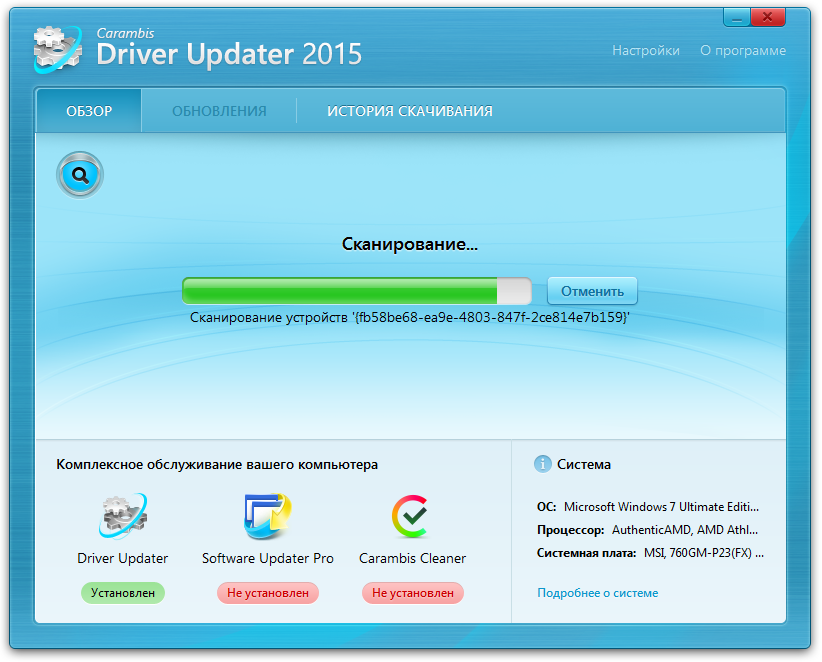Screen dimensions: 822x662
Task: Click the Не установлен badge under Software Updater Pro
Action: pyautogui.click(x=267, y=593)
